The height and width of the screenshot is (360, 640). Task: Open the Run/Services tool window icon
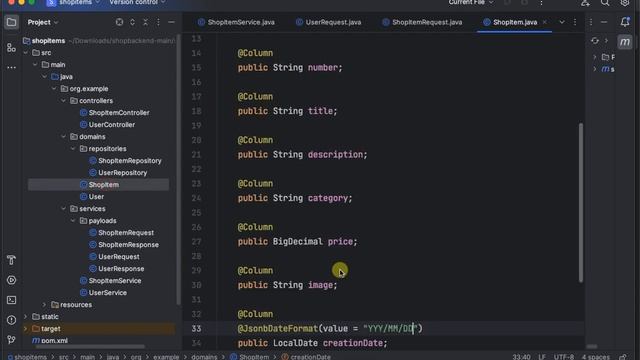pyautogui.click(x=11, y=280)
